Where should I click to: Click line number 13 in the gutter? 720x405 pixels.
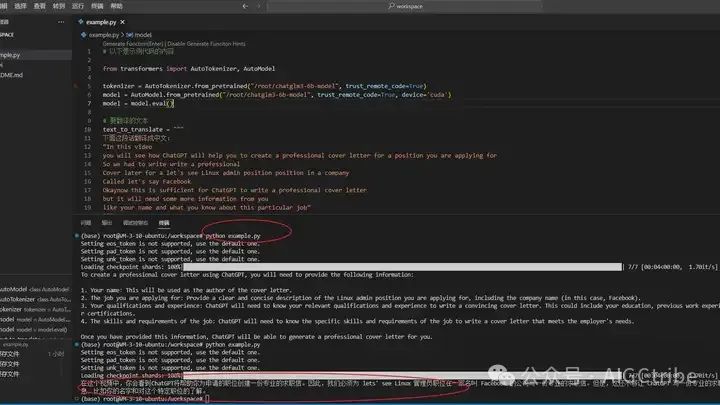[x=87, y=156]
